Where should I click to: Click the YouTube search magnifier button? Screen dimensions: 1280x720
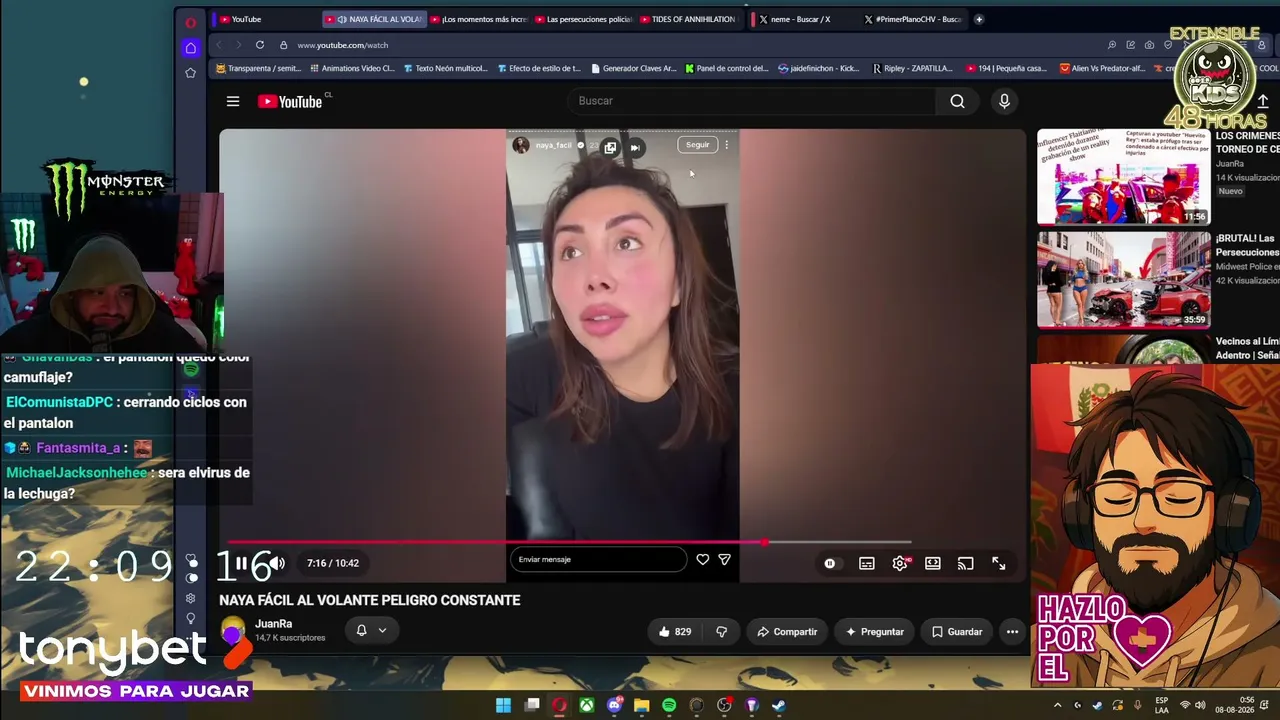[x=957, y=101]
